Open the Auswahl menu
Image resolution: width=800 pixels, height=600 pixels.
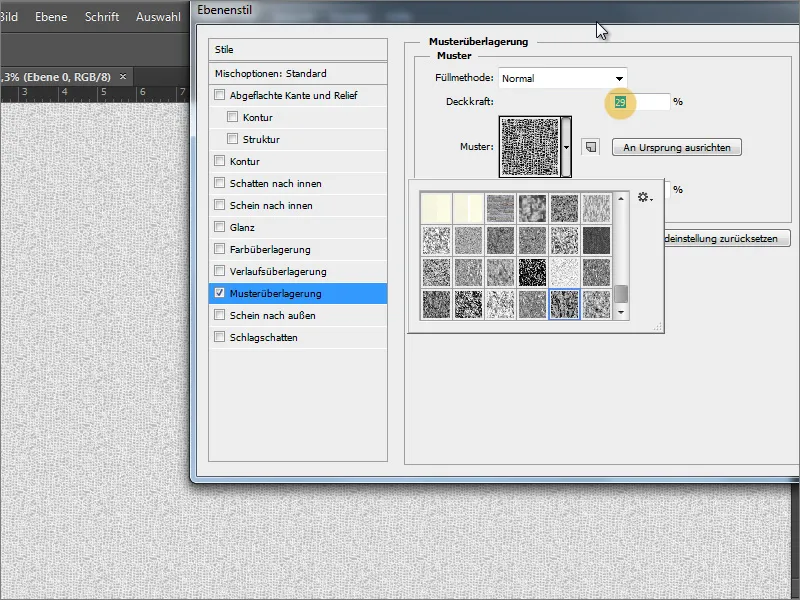[158, 17]
